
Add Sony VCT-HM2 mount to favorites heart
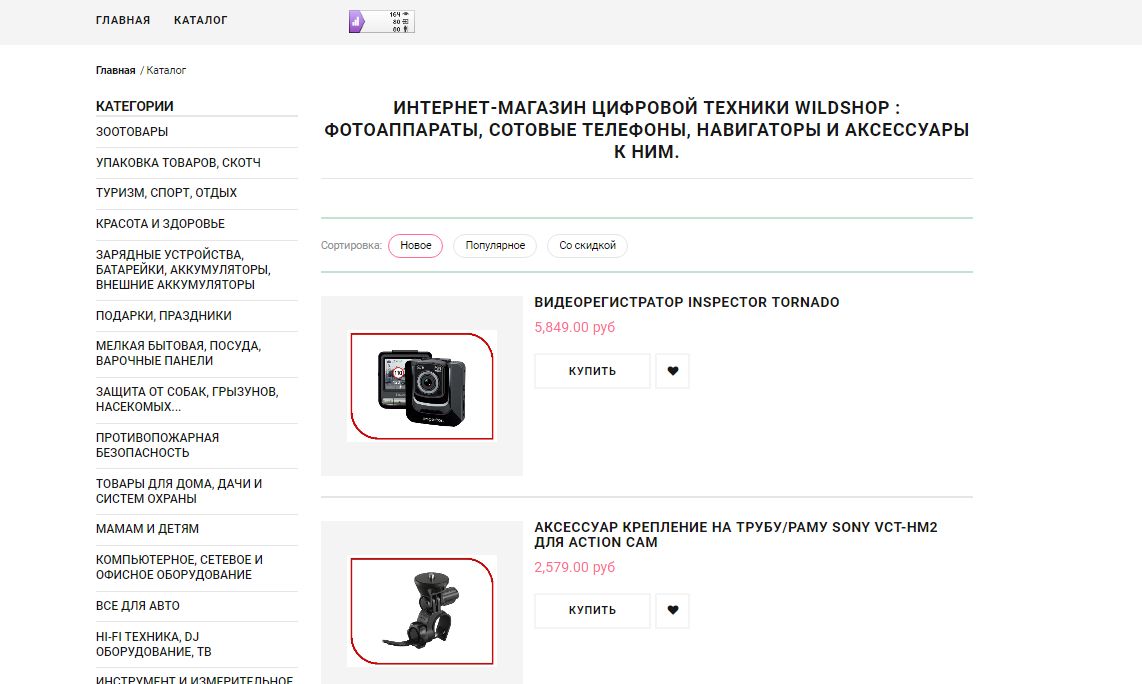tap(672, 610)
